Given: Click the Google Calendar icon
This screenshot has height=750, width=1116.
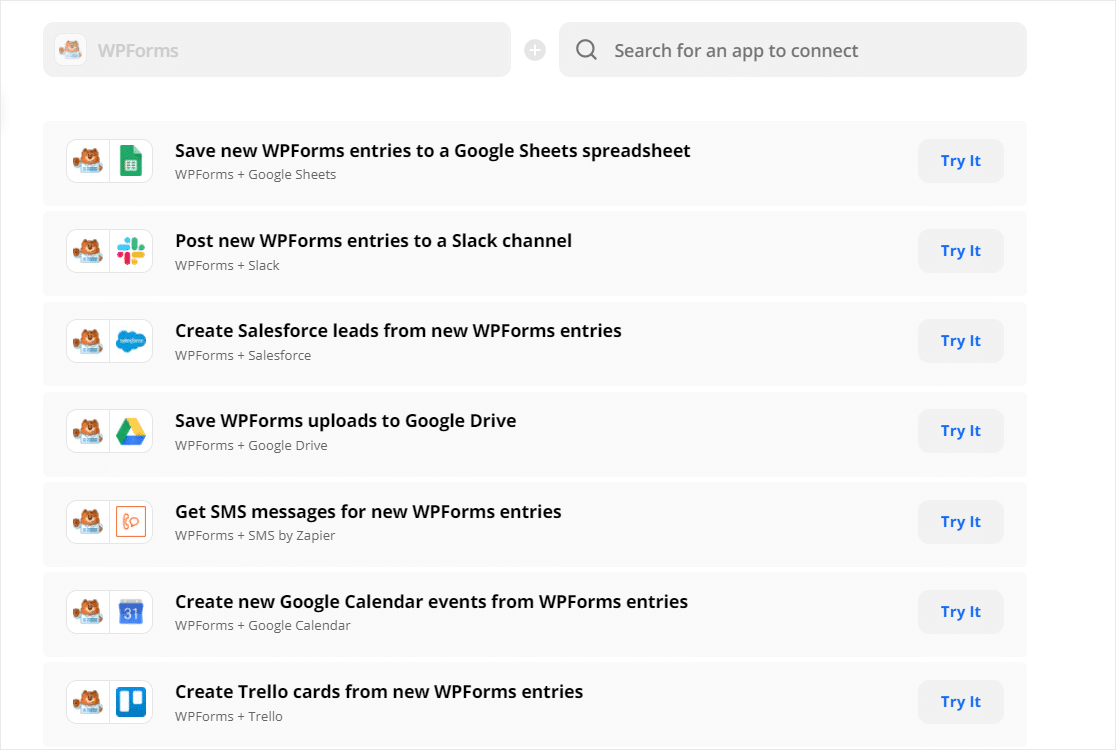Looking at the screenshot, I should coord(131,612).
